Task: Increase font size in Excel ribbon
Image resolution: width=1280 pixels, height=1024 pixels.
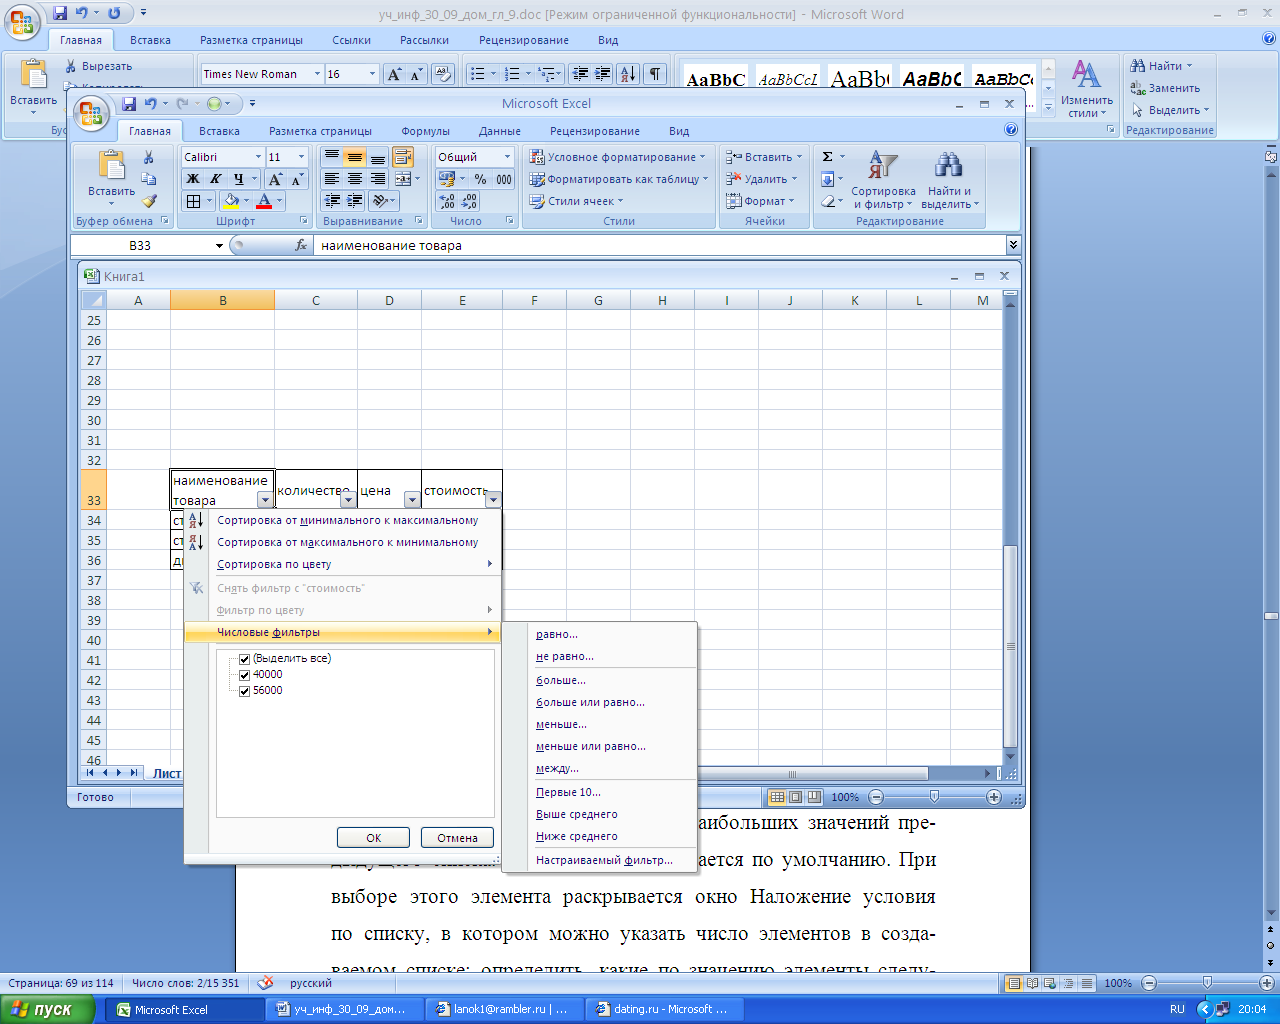Action: (276, 179)
